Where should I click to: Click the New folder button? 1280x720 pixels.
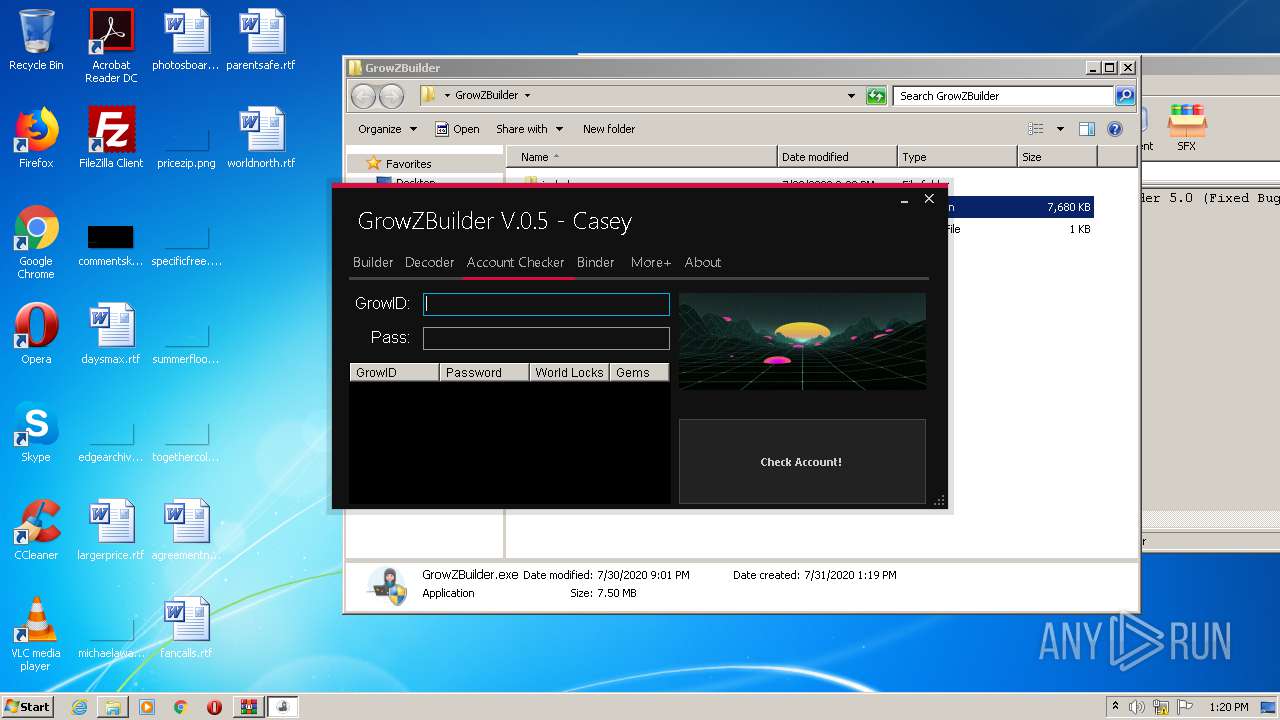coord(609,129)
